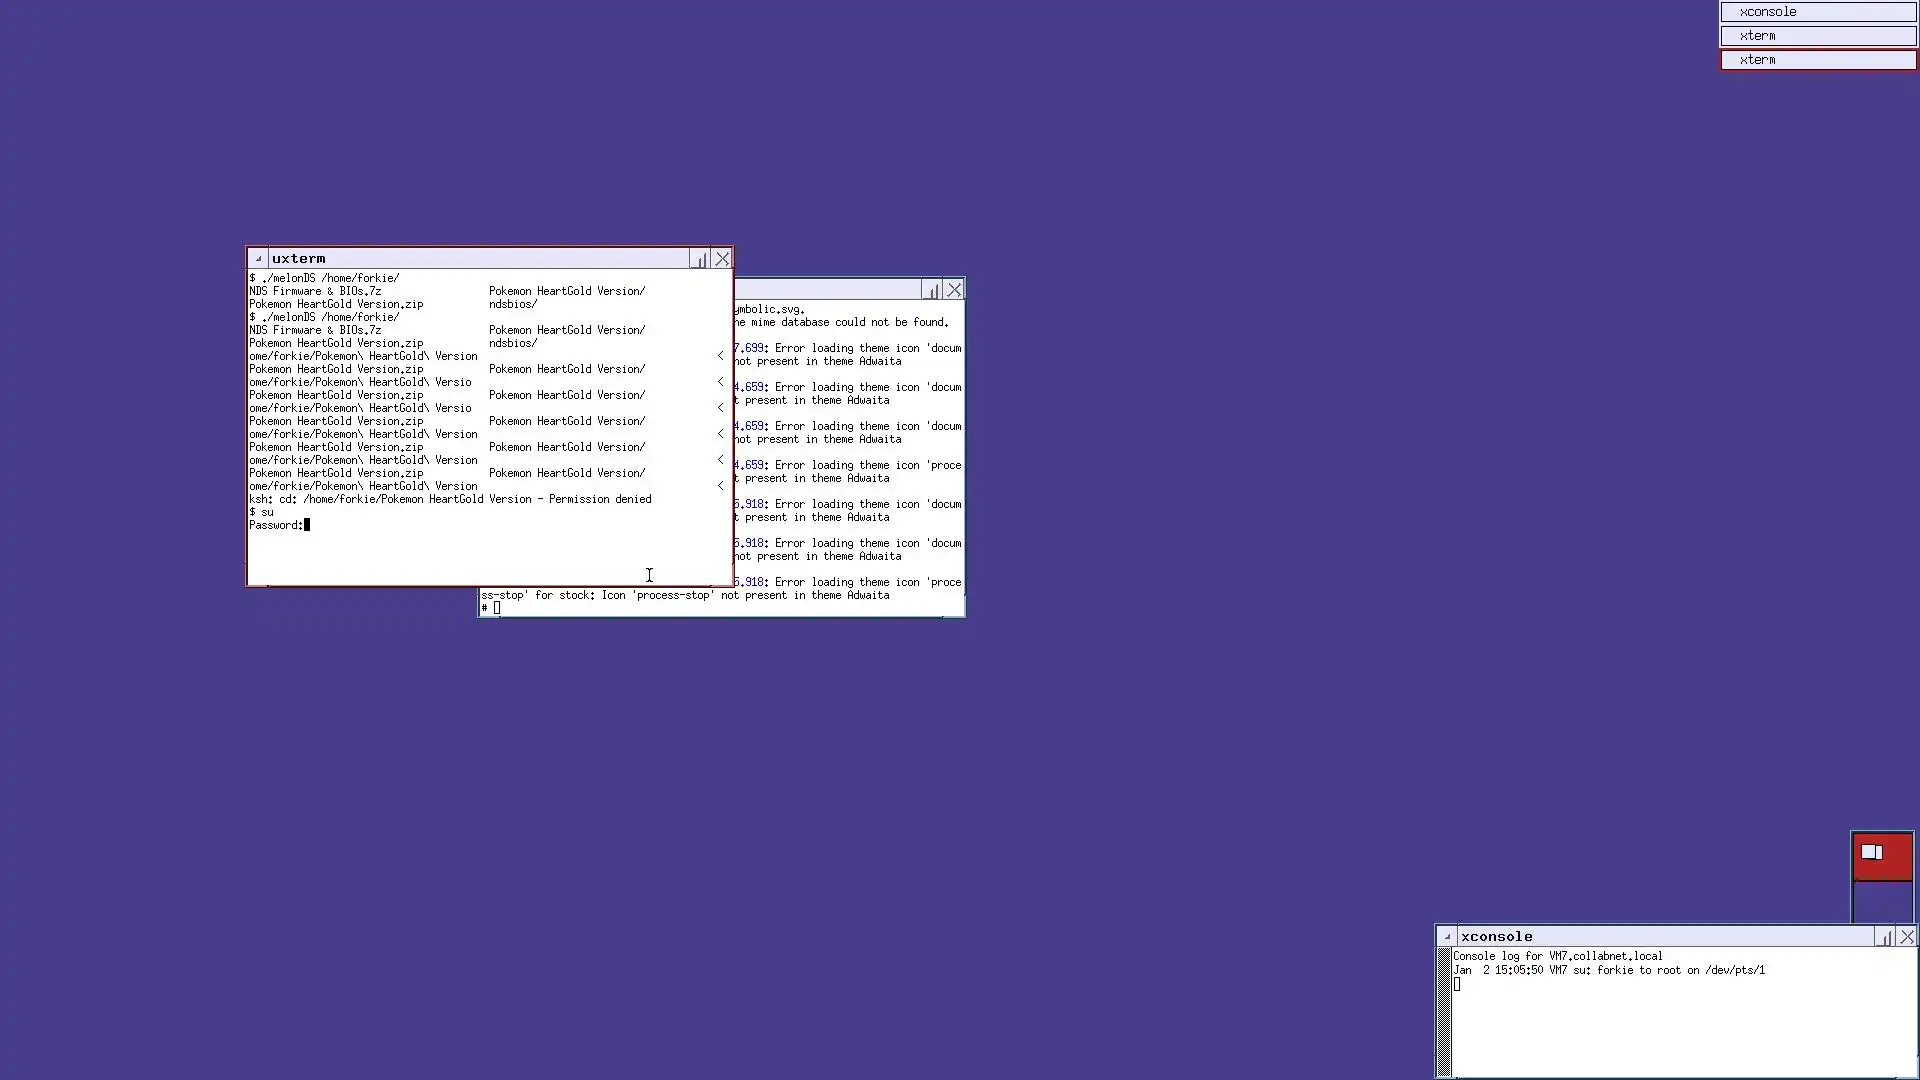The image size is (1920, 1080).
Task: Click the xconsole iconify bars button
Action: click(x=1885, y=937)
